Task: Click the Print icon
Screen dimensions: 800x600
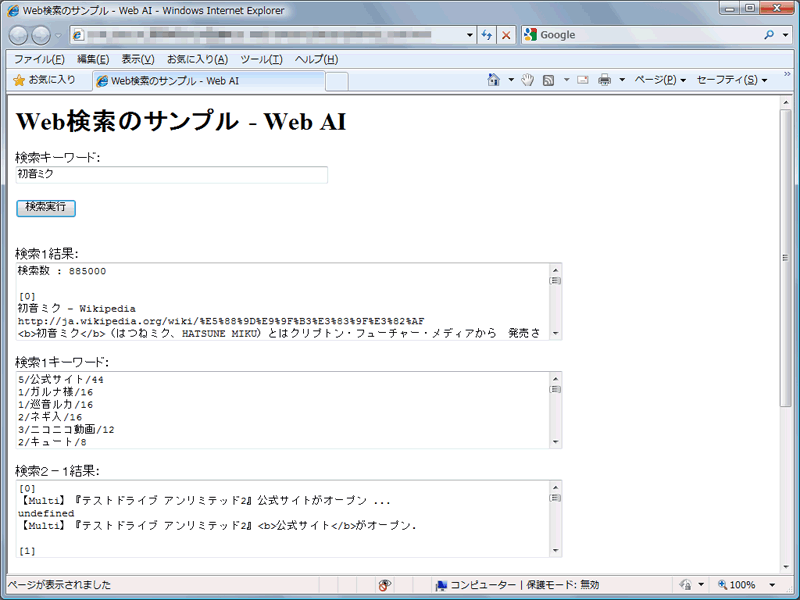Action: point(605,80)
